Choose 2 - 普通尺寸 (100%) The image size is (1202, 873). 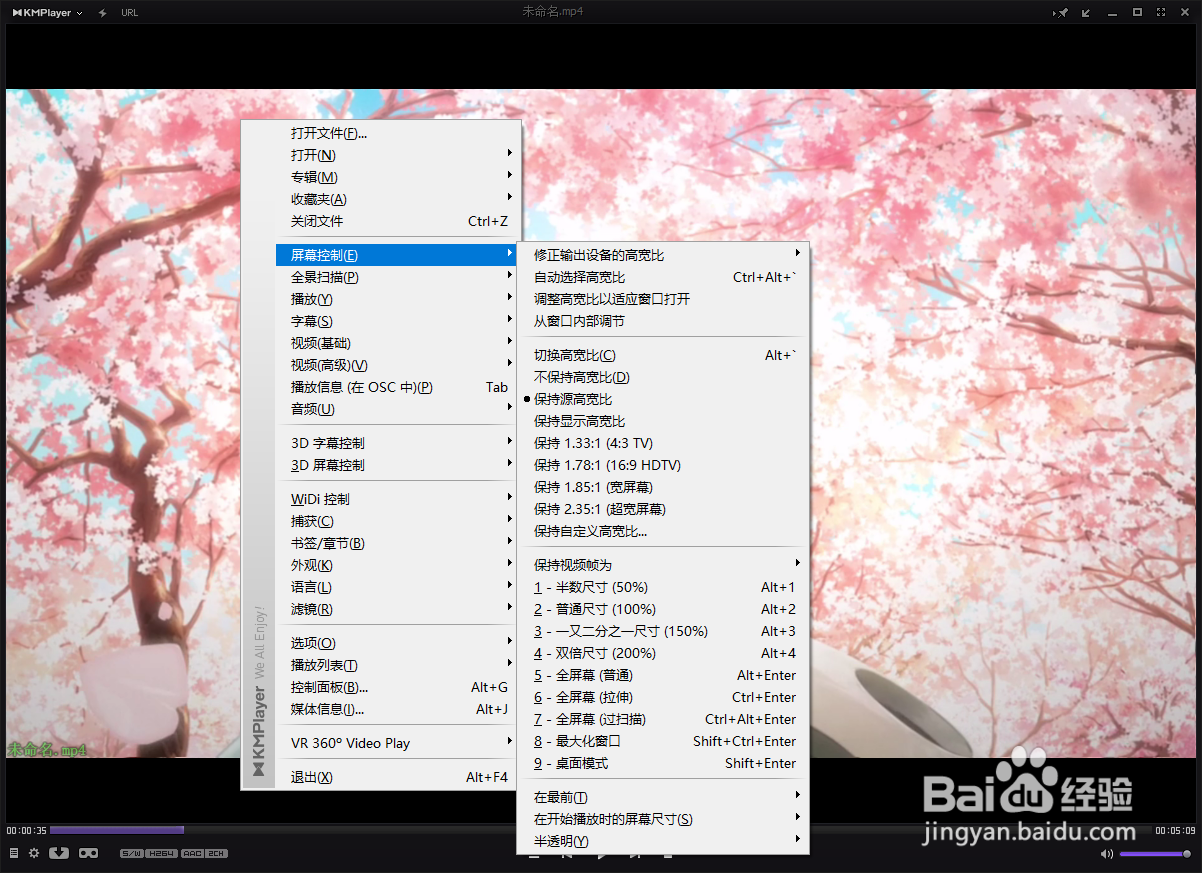tap(663, 609)
